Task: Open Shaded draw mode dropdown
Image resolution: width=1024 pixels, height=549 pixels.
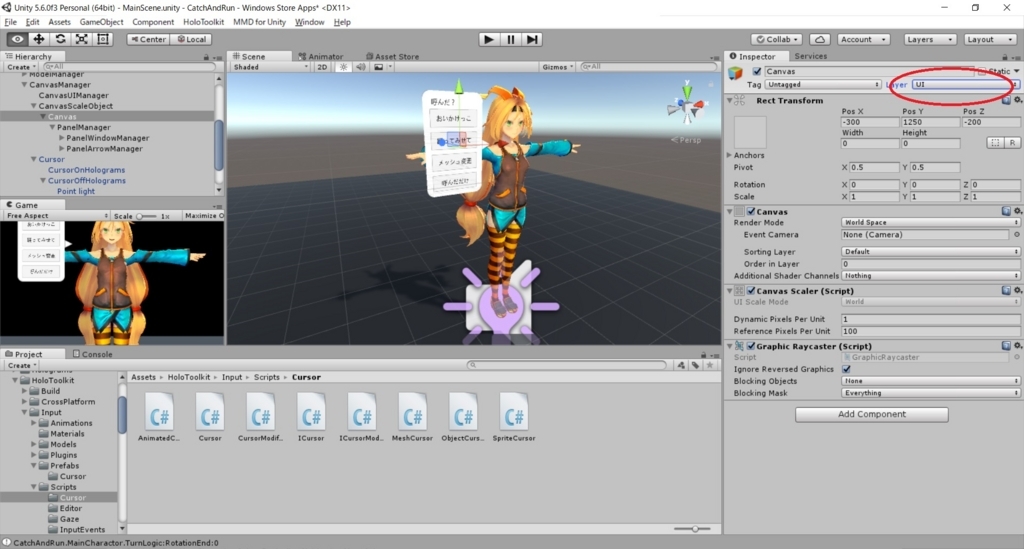Action: [x=270, y=67]
